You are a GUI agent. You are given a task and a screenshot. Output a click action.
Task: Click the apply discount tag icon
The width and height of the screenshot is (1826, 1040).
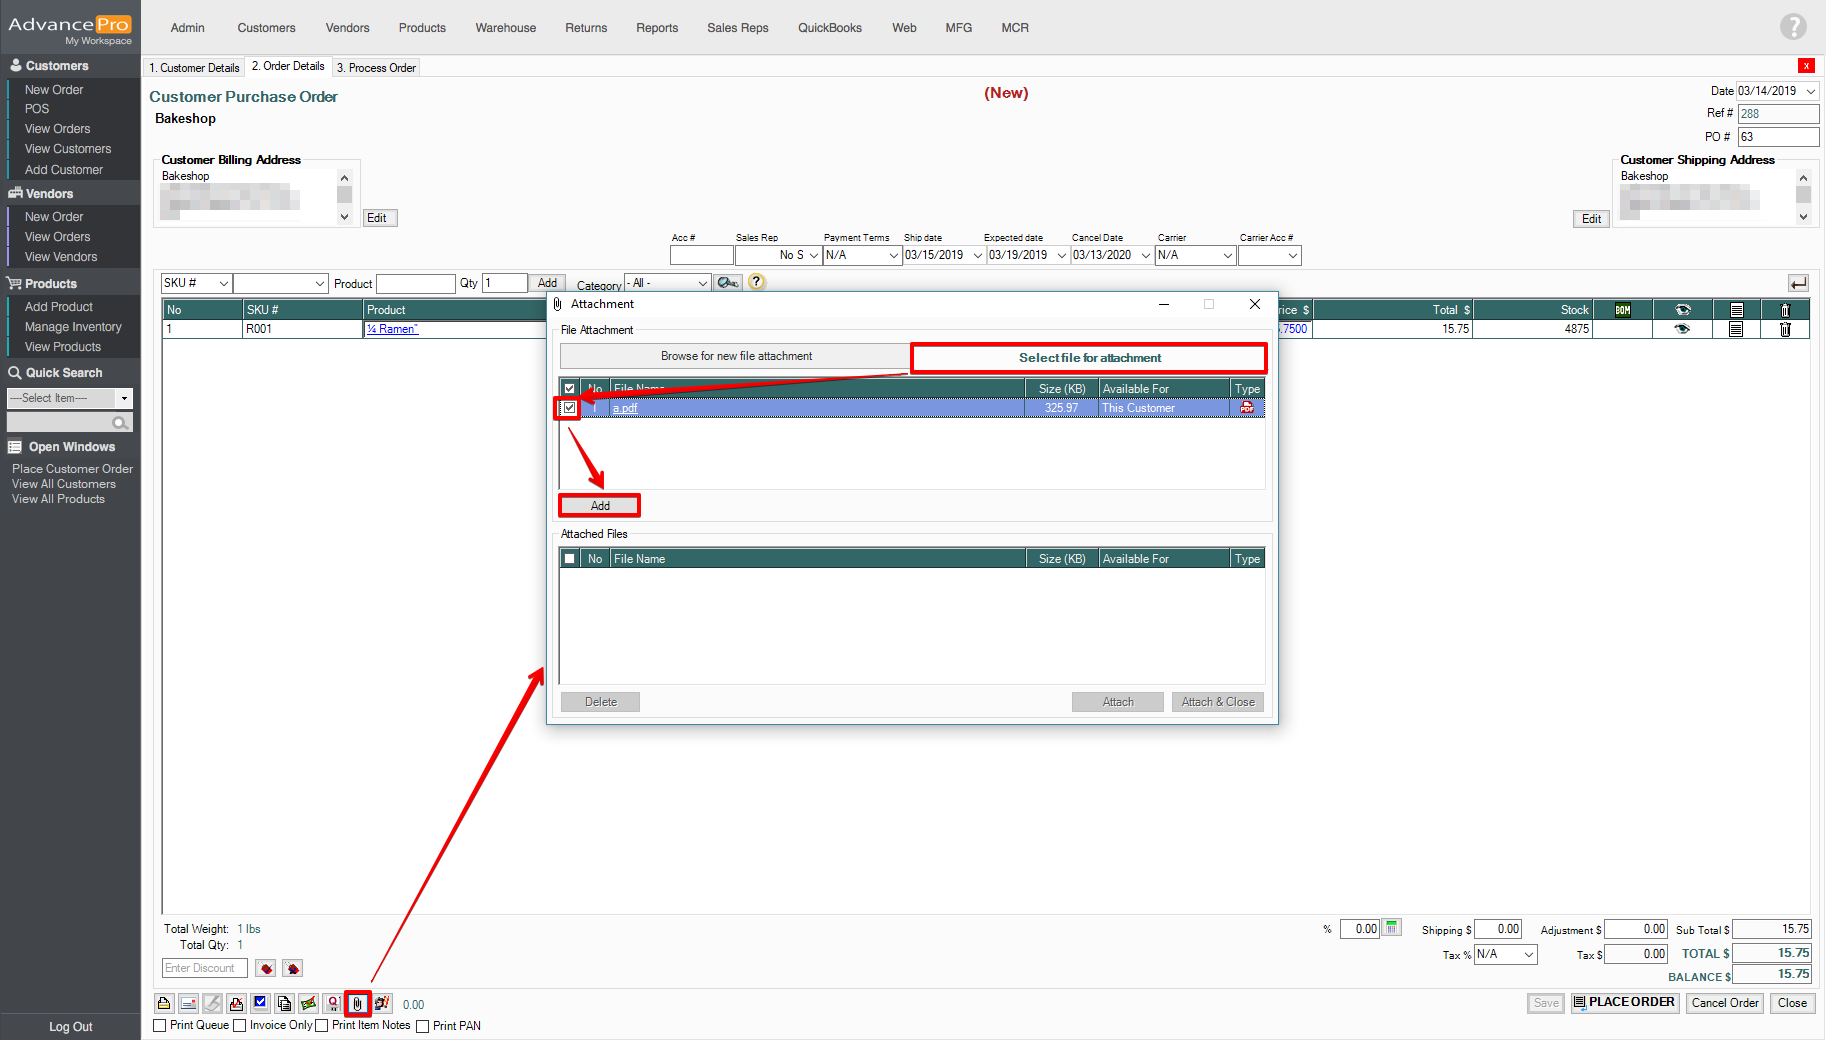point(266,968)
